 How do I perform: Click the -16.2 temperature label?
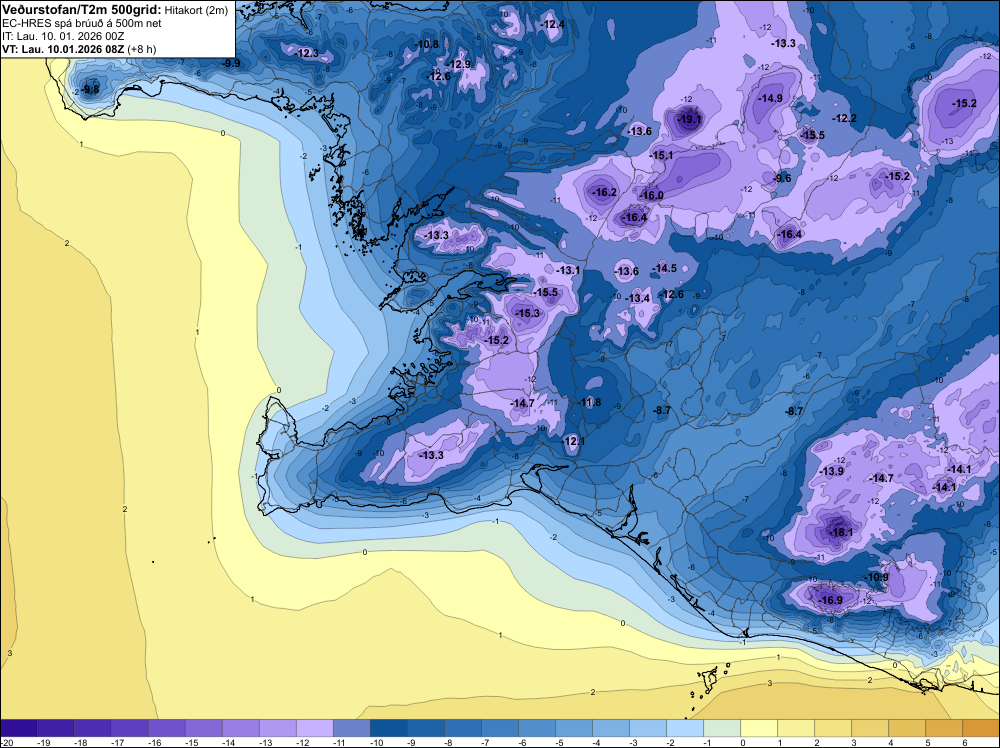pos(605,192)
